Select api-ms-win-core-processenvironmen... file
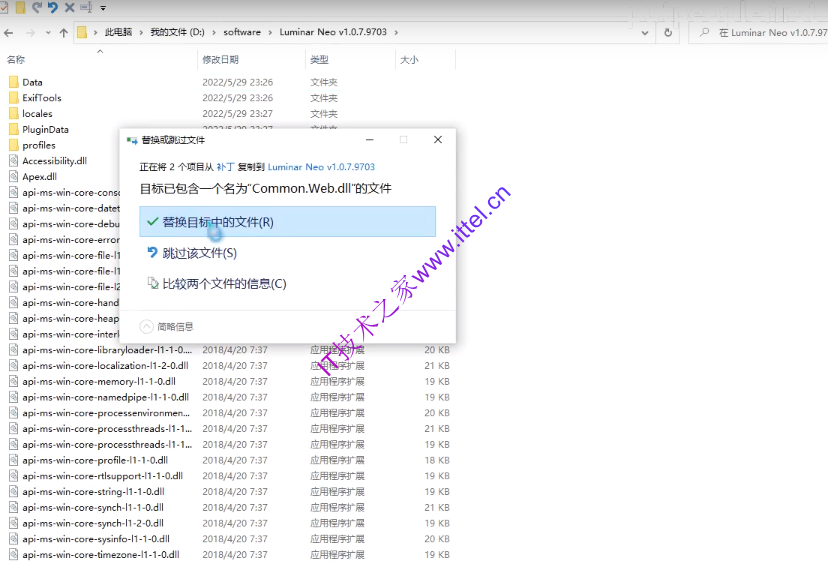The image size is (828, 564). [x=106, y=413]
